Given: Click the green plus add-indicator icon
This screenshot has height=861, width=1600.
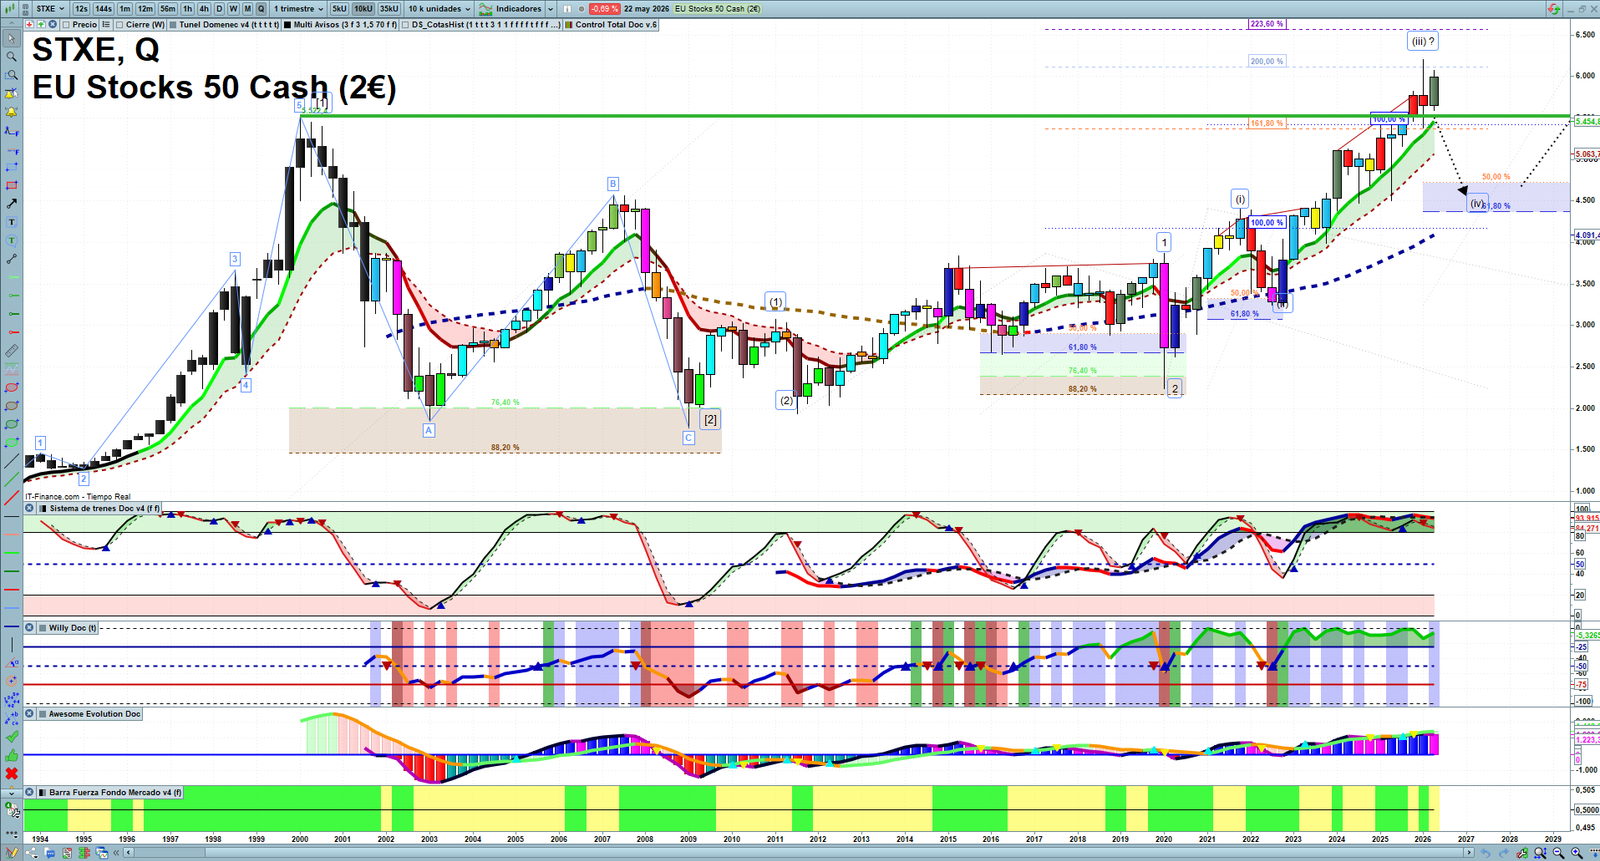Looking at the screenshot, I should [x=41, y=24].
